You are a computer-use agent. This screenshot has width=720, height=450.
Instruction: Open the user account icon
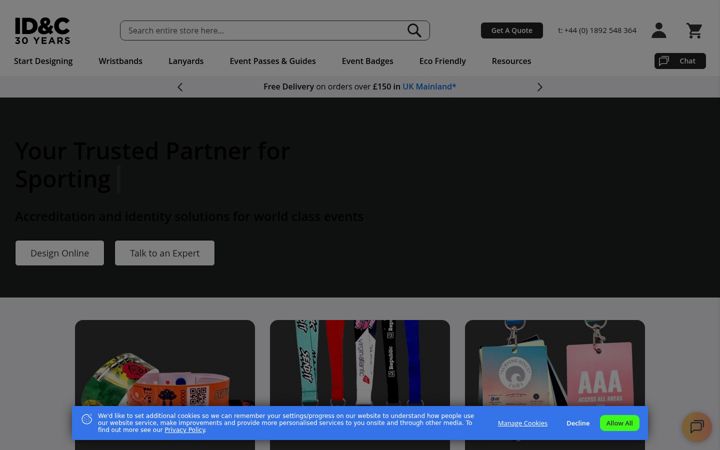coord(658,30)
